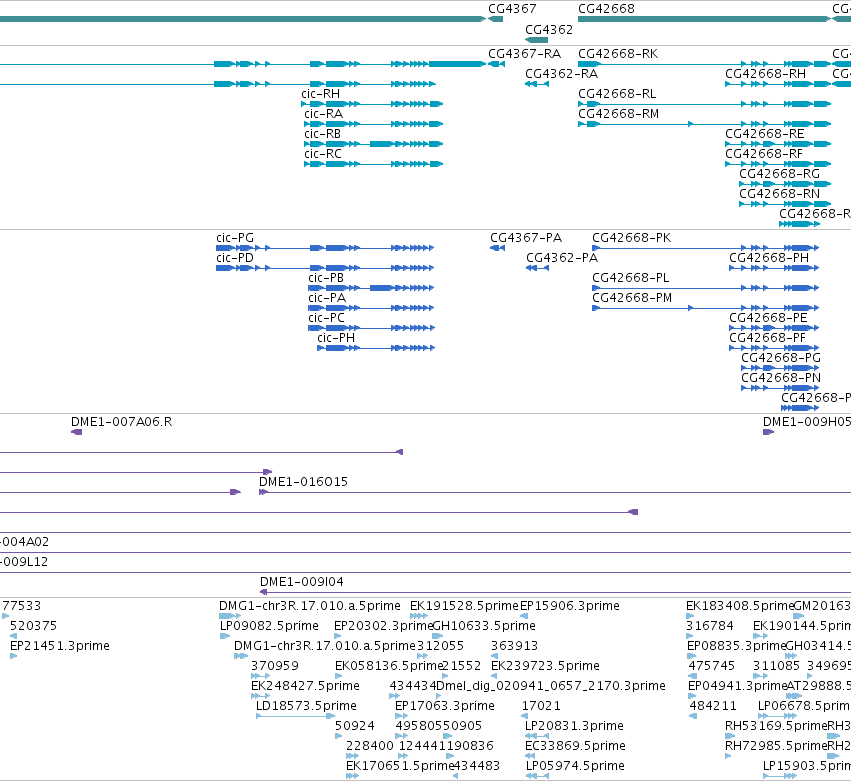Open the CG42668-RM transcript label
This screenshot has width=851, height=781.
(619, 114)
